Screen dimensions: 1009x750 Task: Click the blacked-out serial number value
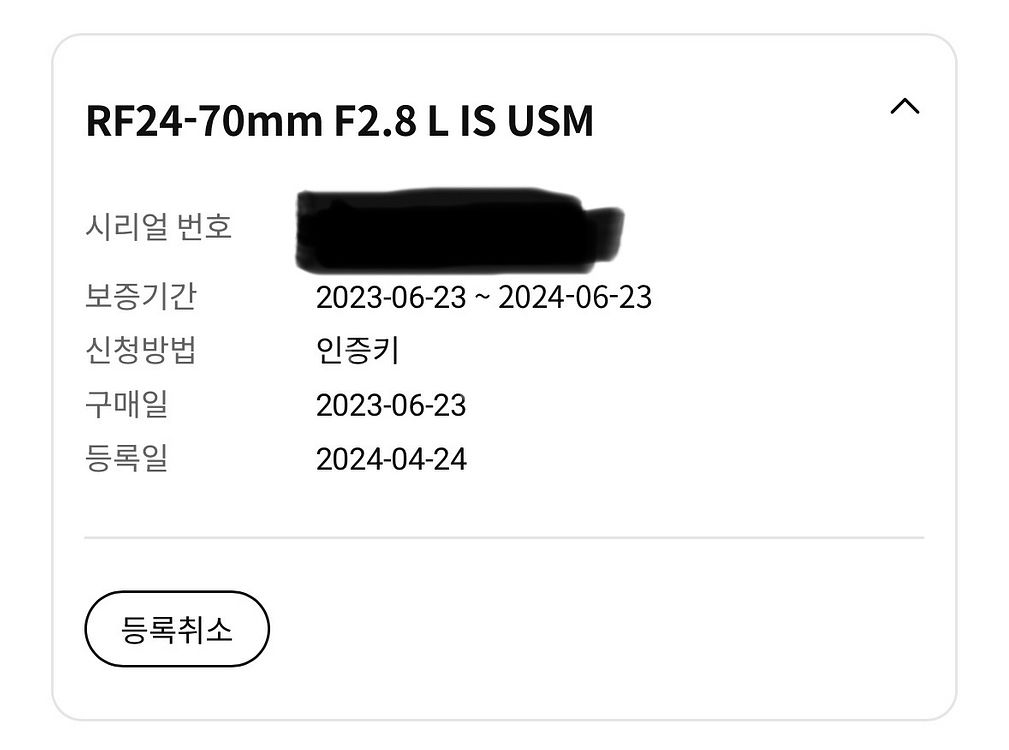tap(455, 229)
